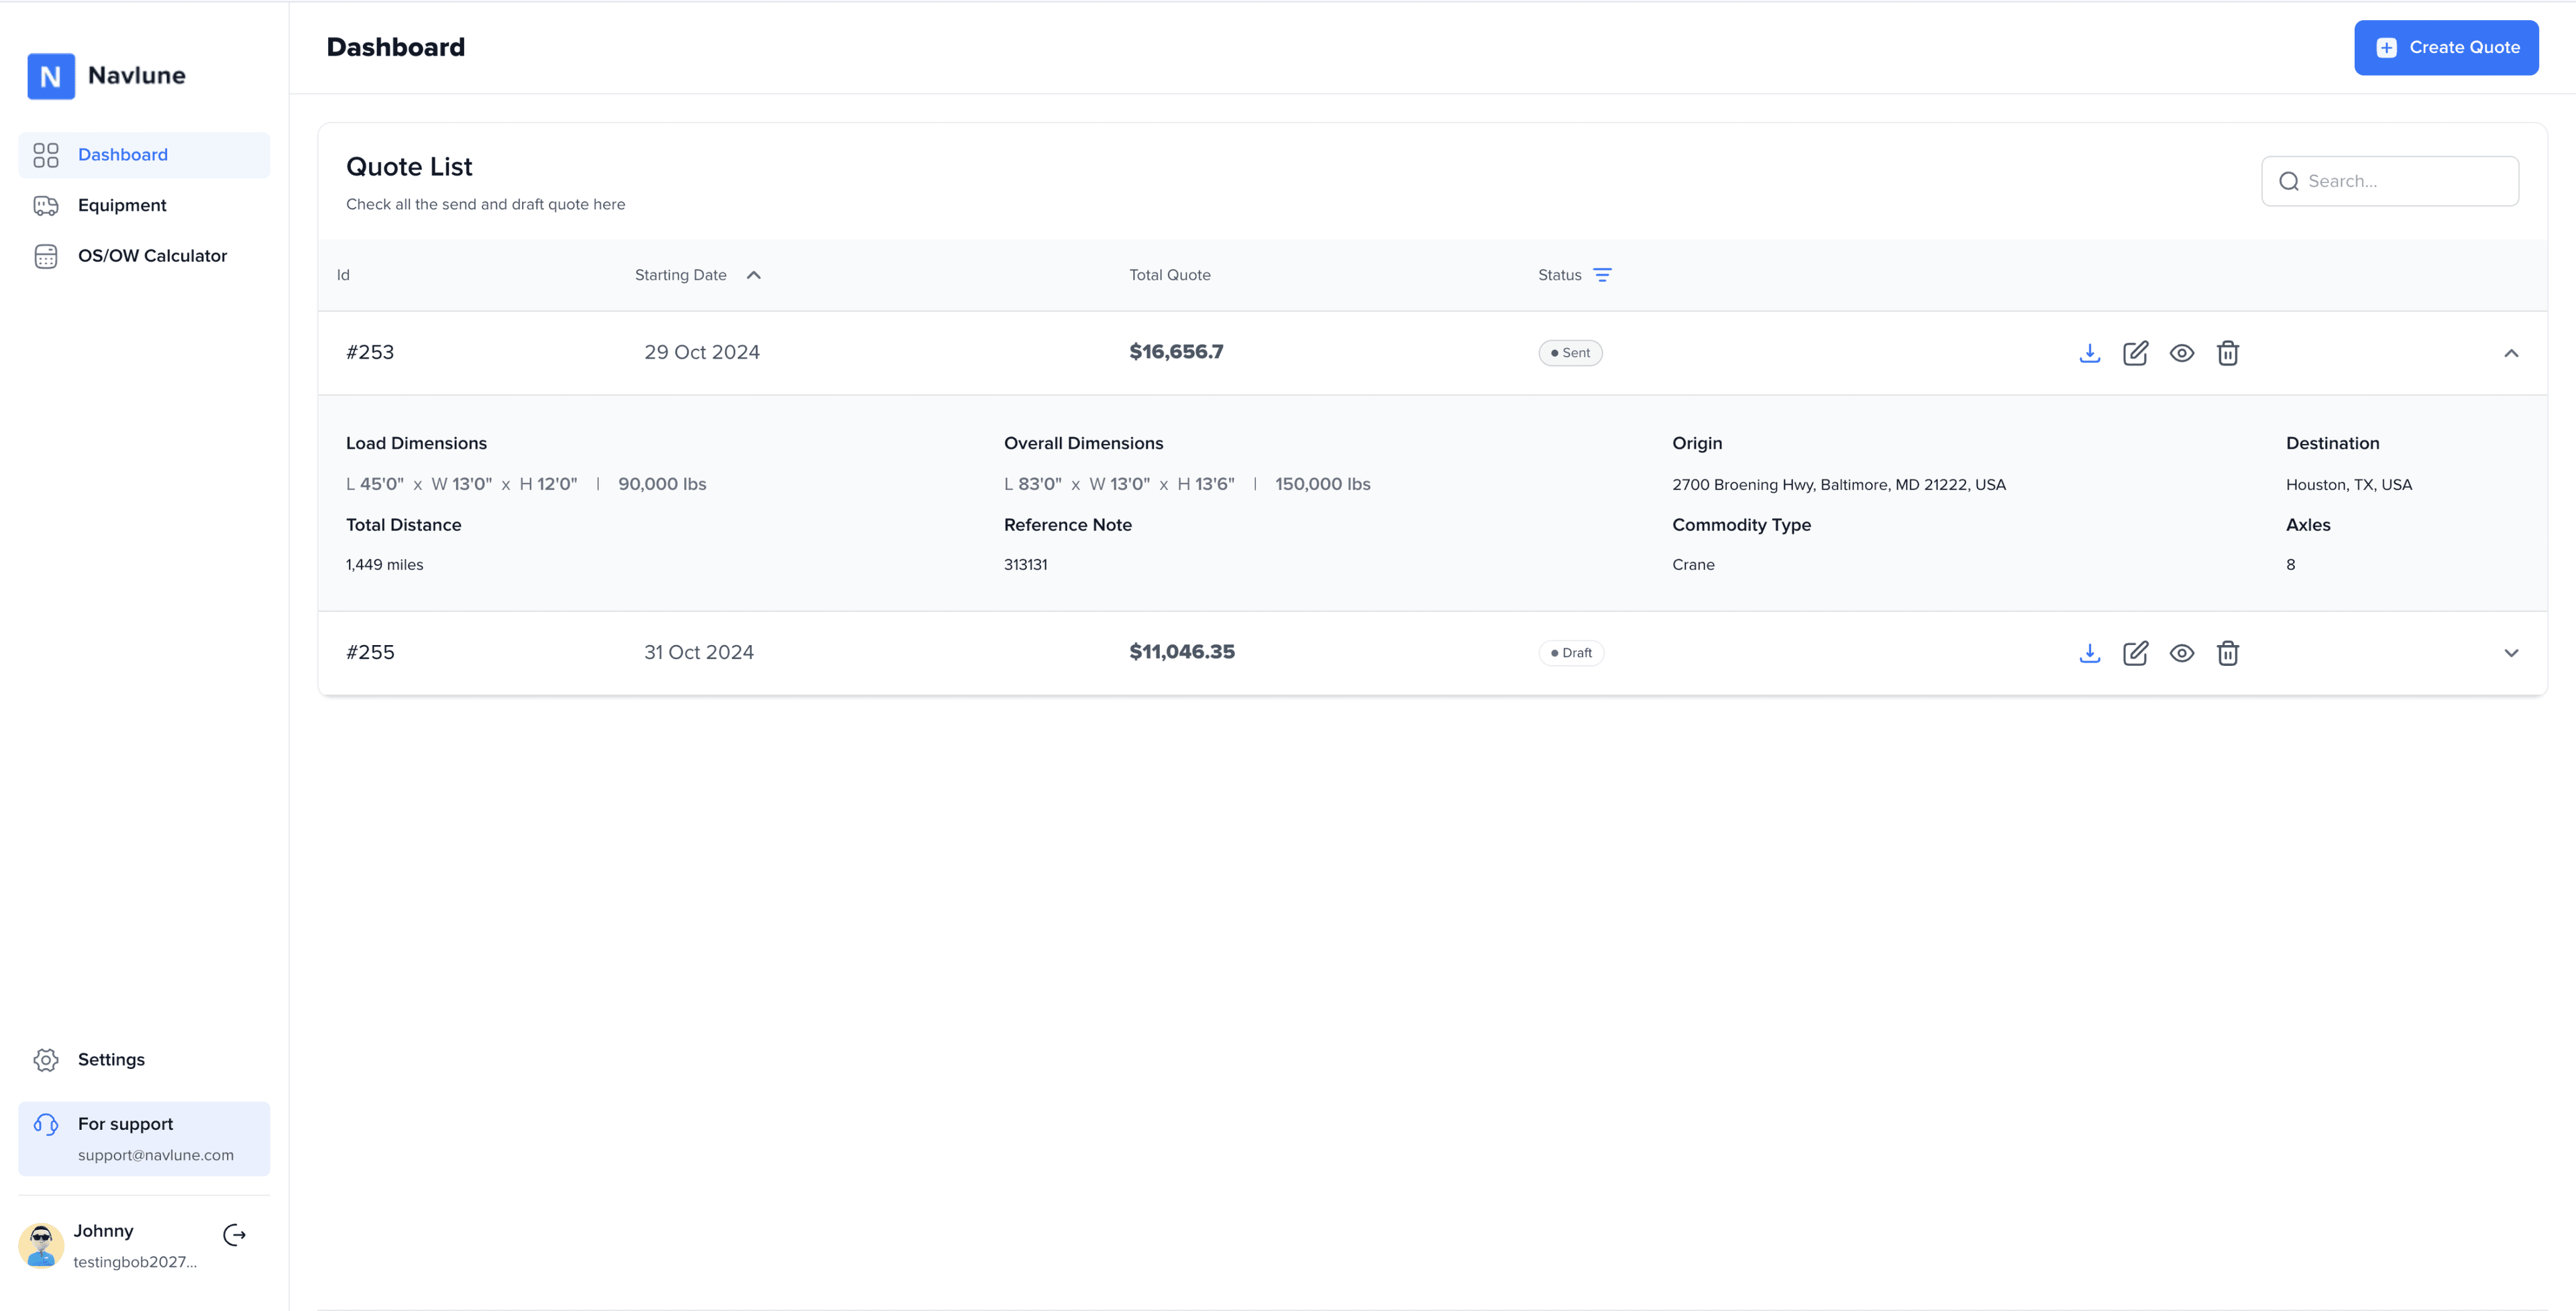The height and width of the screenshot is (1311, 2576).
Task: Click the support headset icon
Action: click(x=46, y=1125)
